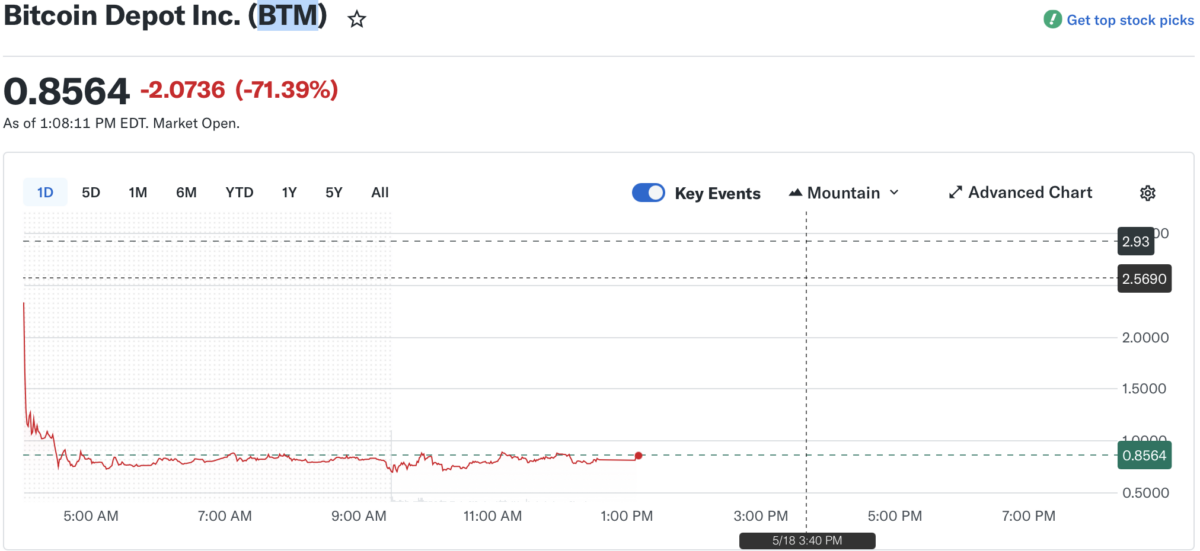
Task: Click the 3:00 PM time axis label
Action: click(x=759, y=516)
